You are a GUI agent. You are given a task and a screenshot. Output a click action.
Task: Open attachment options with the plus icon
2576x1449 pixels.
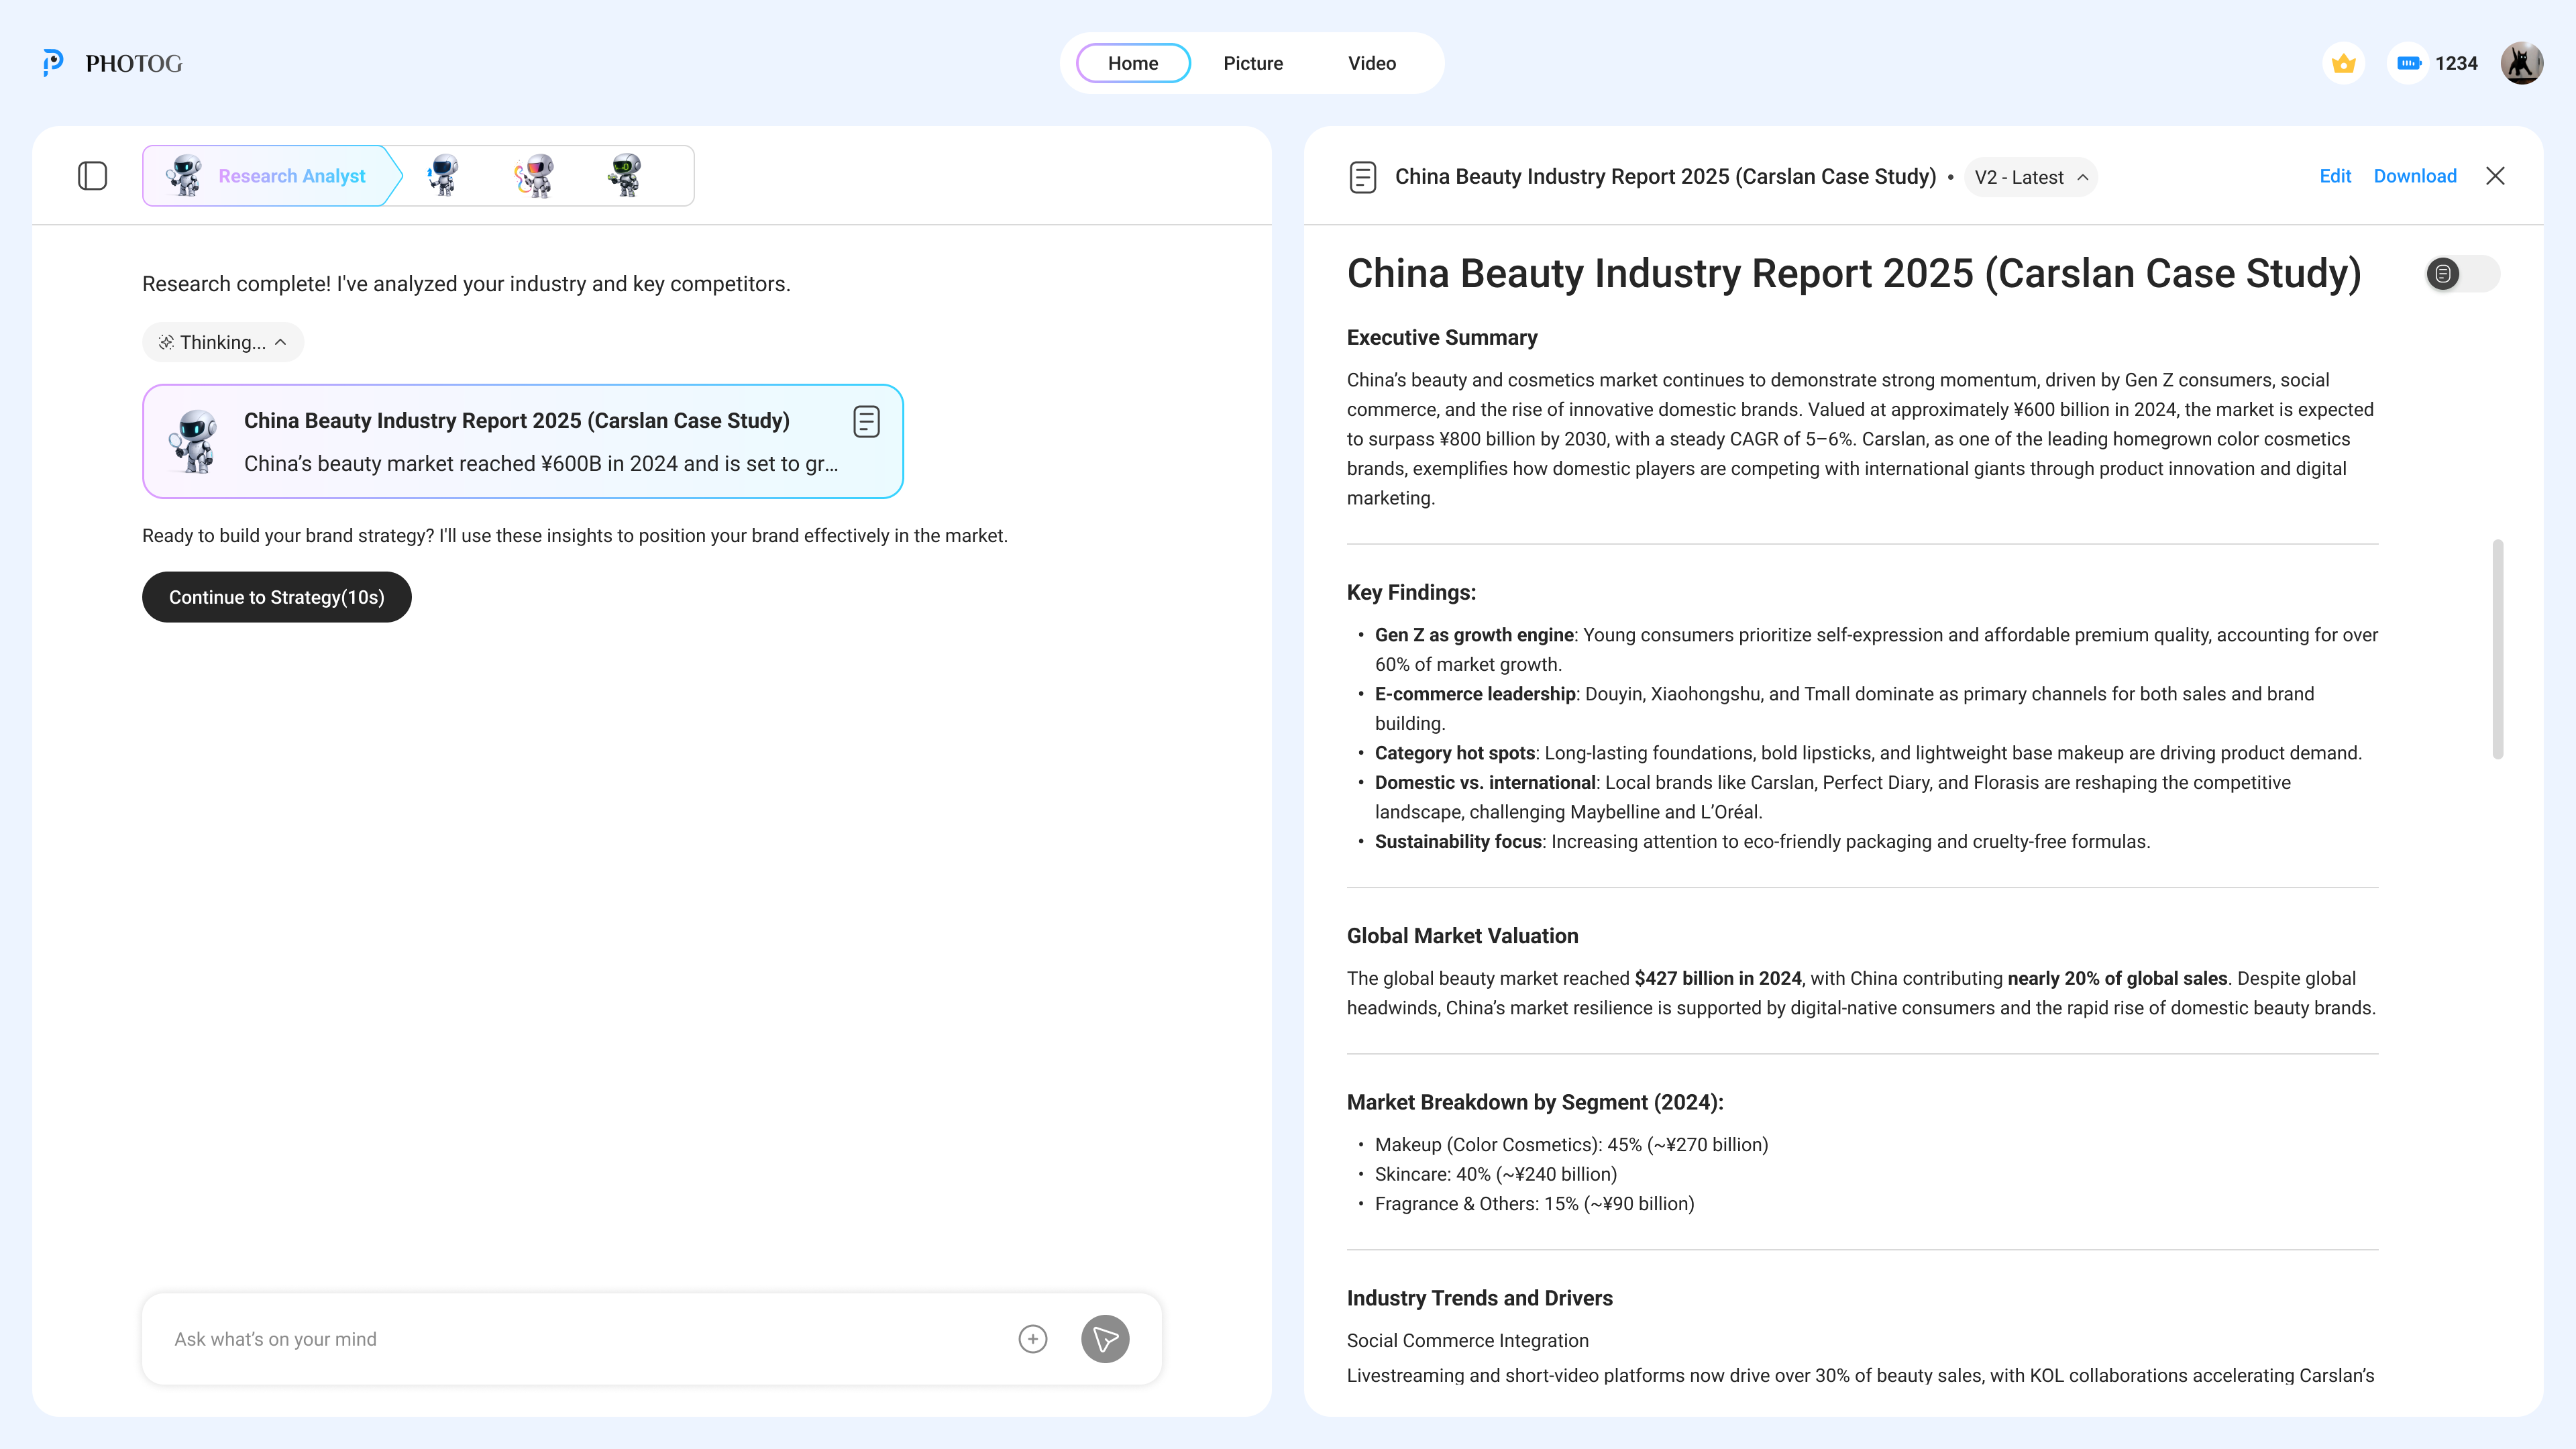click(1032, 1338)
